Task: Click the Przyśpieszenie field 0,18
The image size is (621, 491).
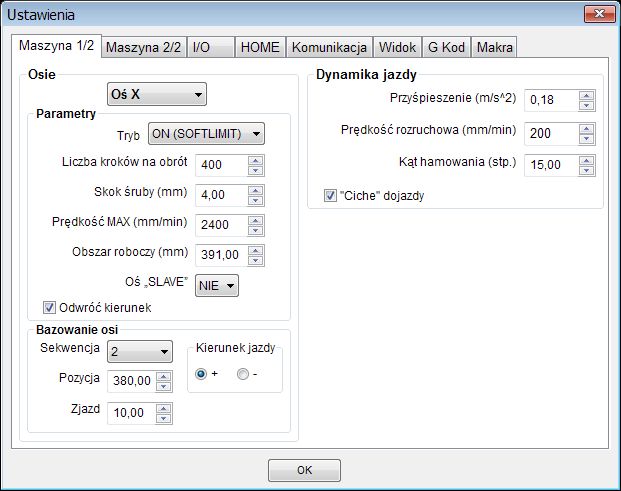Action: tap(552, 101)
